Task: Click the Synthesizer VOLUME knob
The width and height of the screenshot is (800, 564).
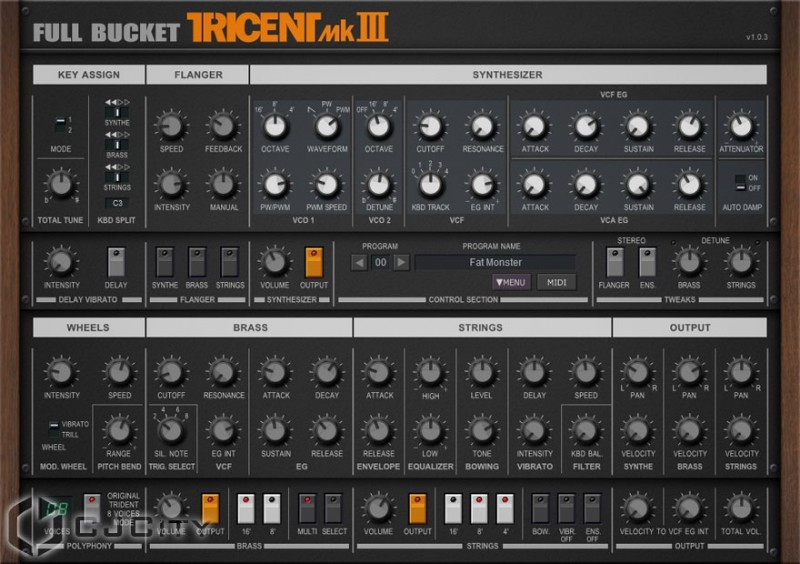Action: (274, 262)
